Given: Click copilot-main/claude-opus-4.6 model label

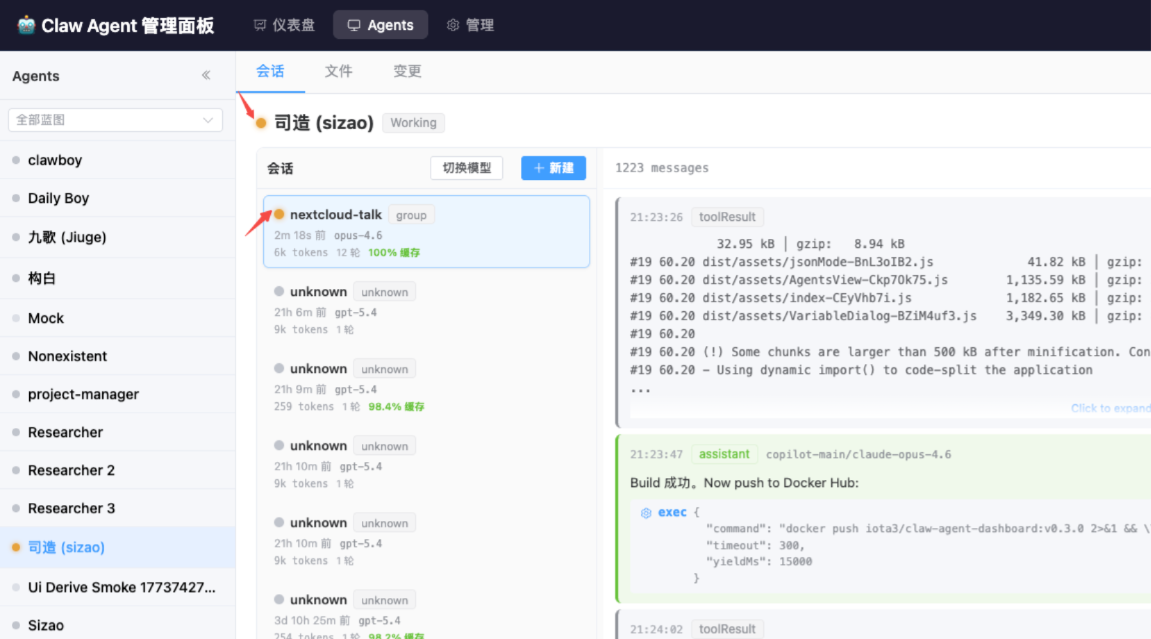Looking at the screenshot, I should [x=858, y=454].
